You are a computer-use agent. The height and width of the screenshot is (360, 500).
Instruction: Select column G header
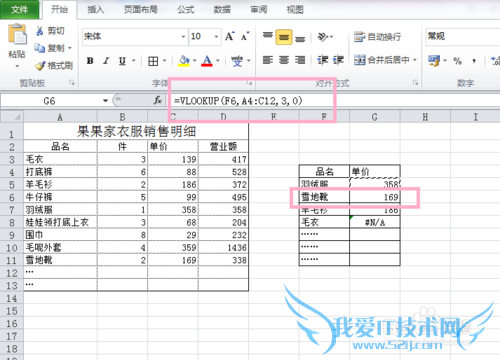pos(375,117)
